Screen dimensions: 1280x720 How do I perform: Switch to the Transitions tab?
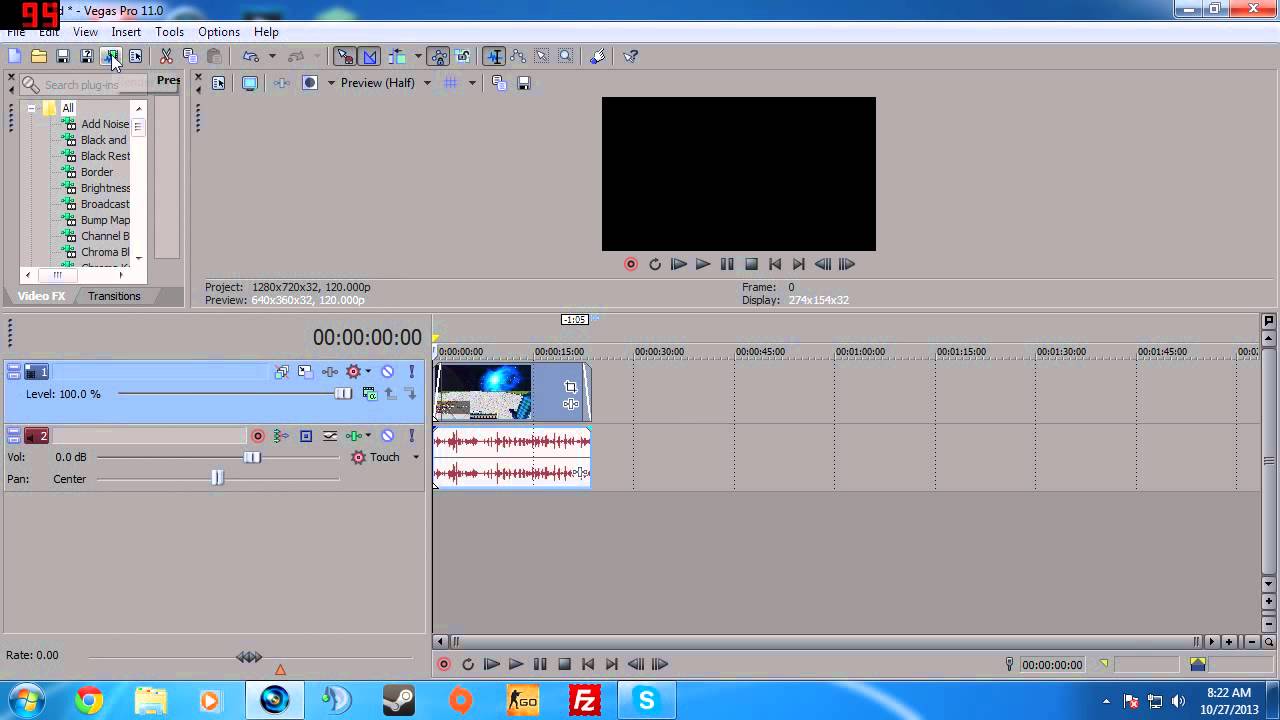pyautogui.click(x=114, y=296)
